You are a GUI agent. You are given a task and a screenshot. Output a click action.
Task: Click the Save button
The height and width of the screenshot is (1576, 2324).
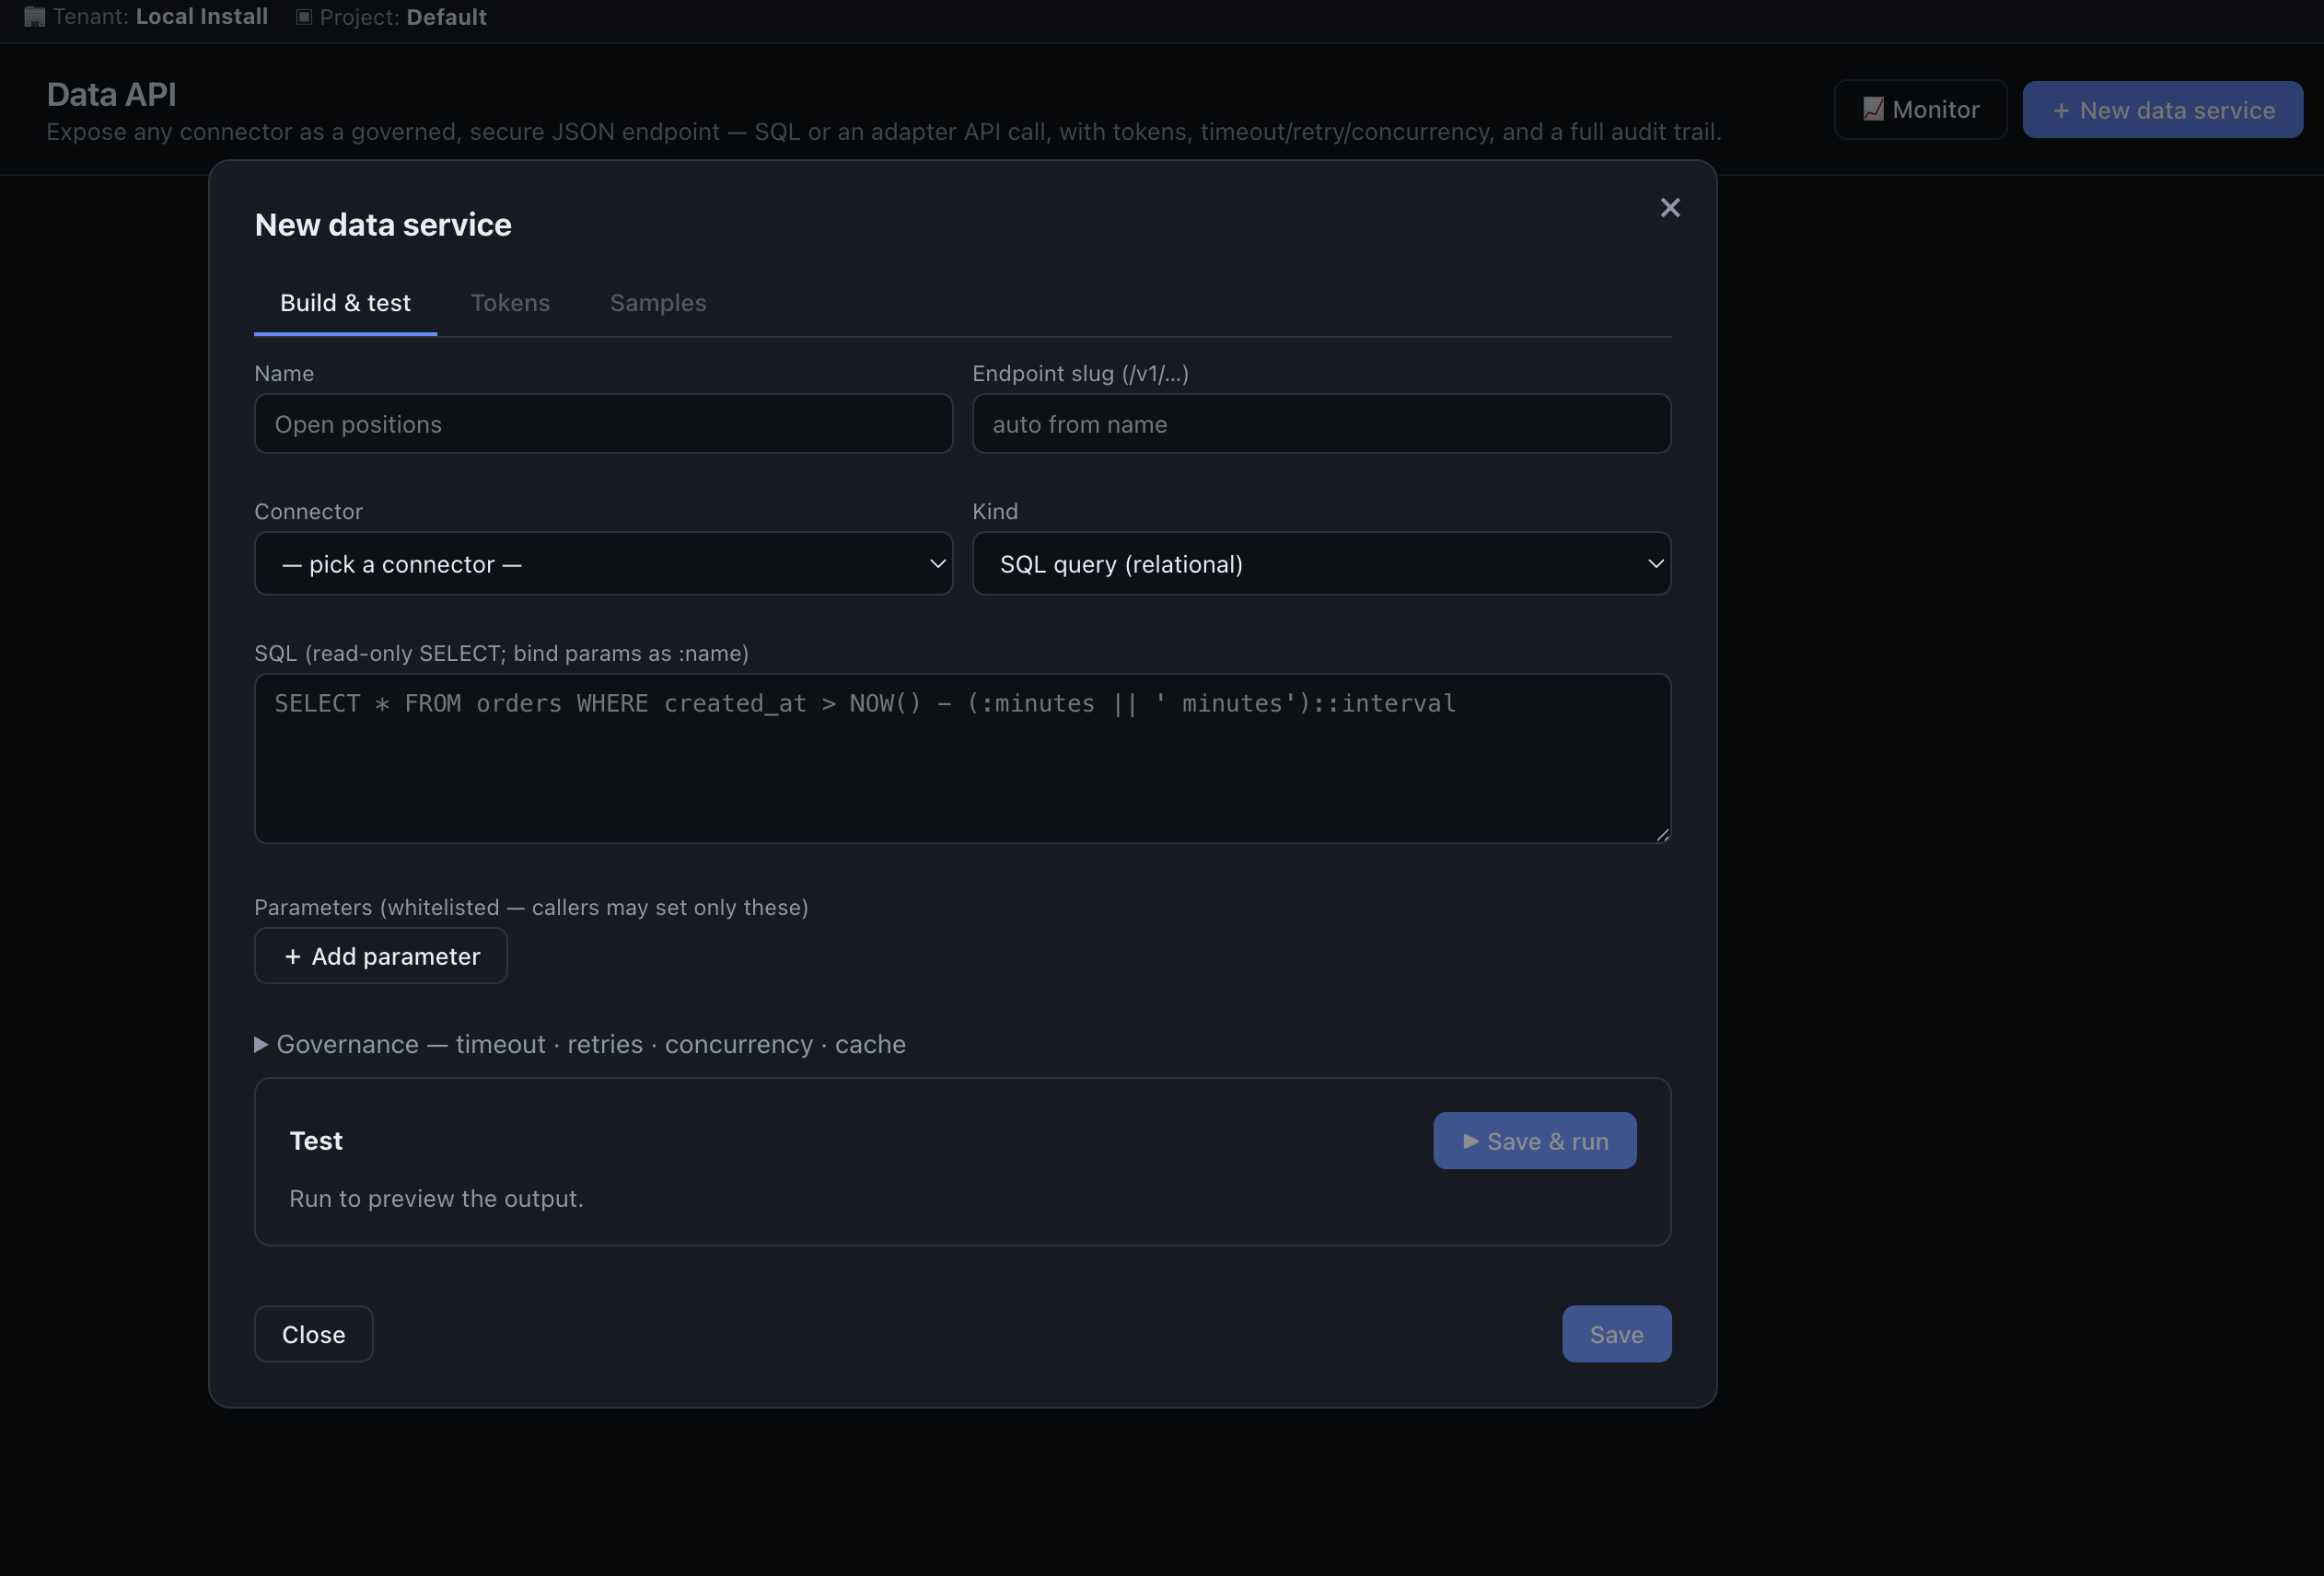pos(1616,1334)
